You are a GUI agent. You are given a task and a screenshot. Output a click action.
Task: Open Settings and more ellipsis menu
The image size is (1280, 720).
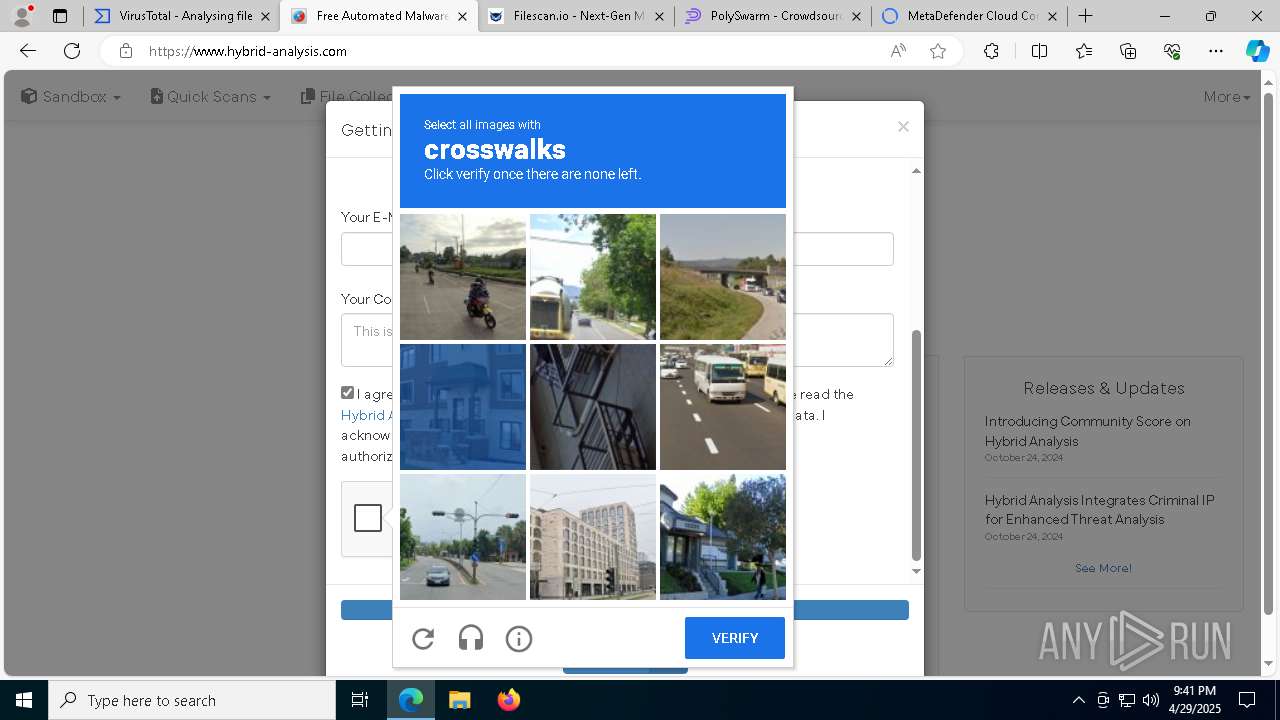[1216, 51]
